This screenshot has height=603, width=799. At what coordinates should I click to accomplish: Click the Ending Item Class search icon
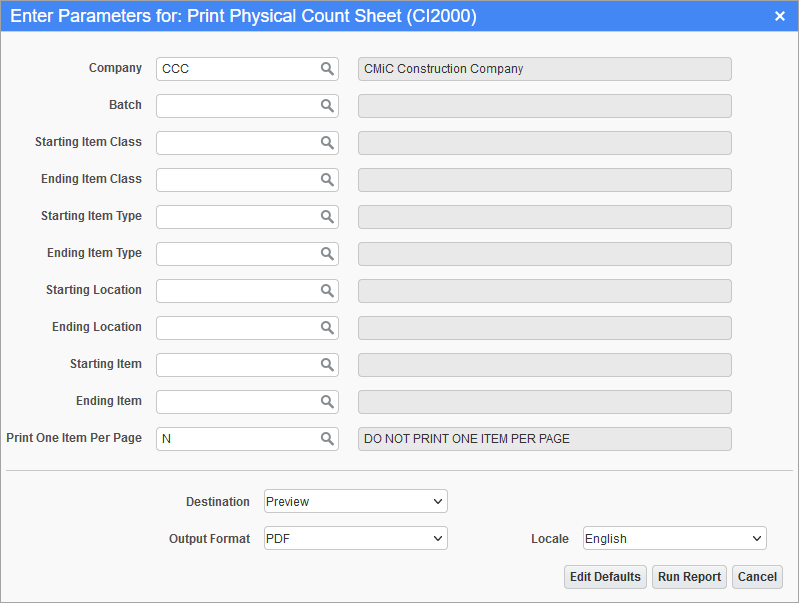coord(327,180)
